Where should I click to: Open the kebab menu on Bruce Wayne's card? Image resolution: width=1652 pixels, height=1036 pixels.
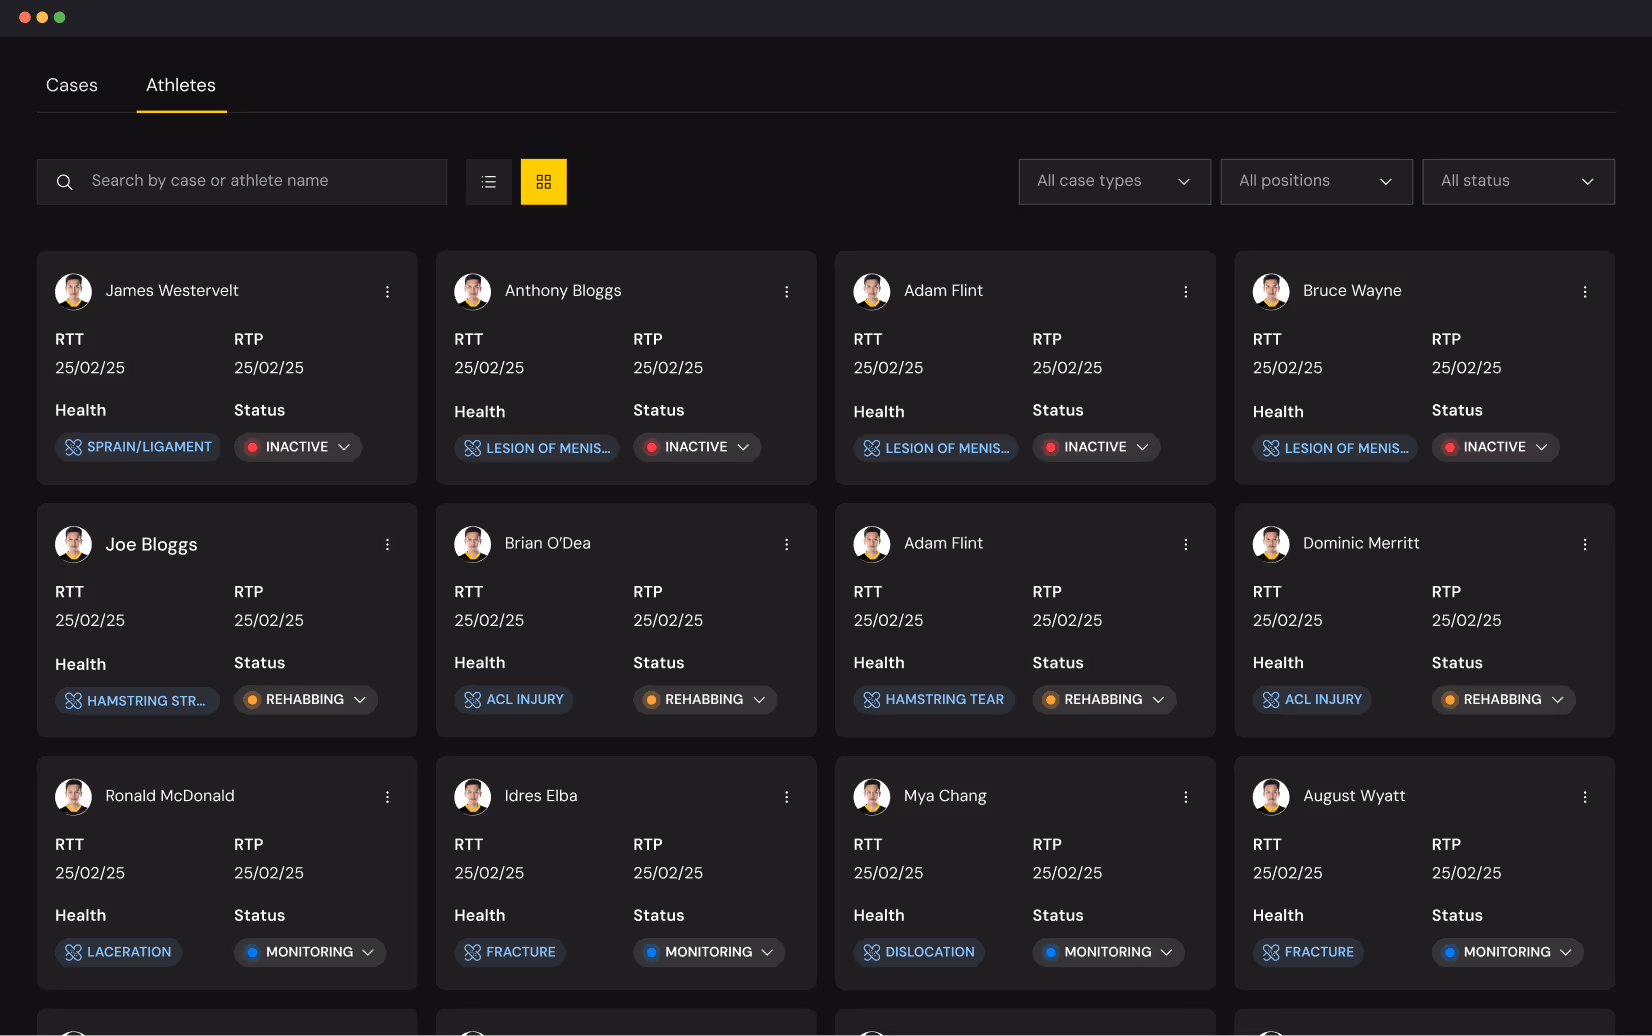[1585, 291]
